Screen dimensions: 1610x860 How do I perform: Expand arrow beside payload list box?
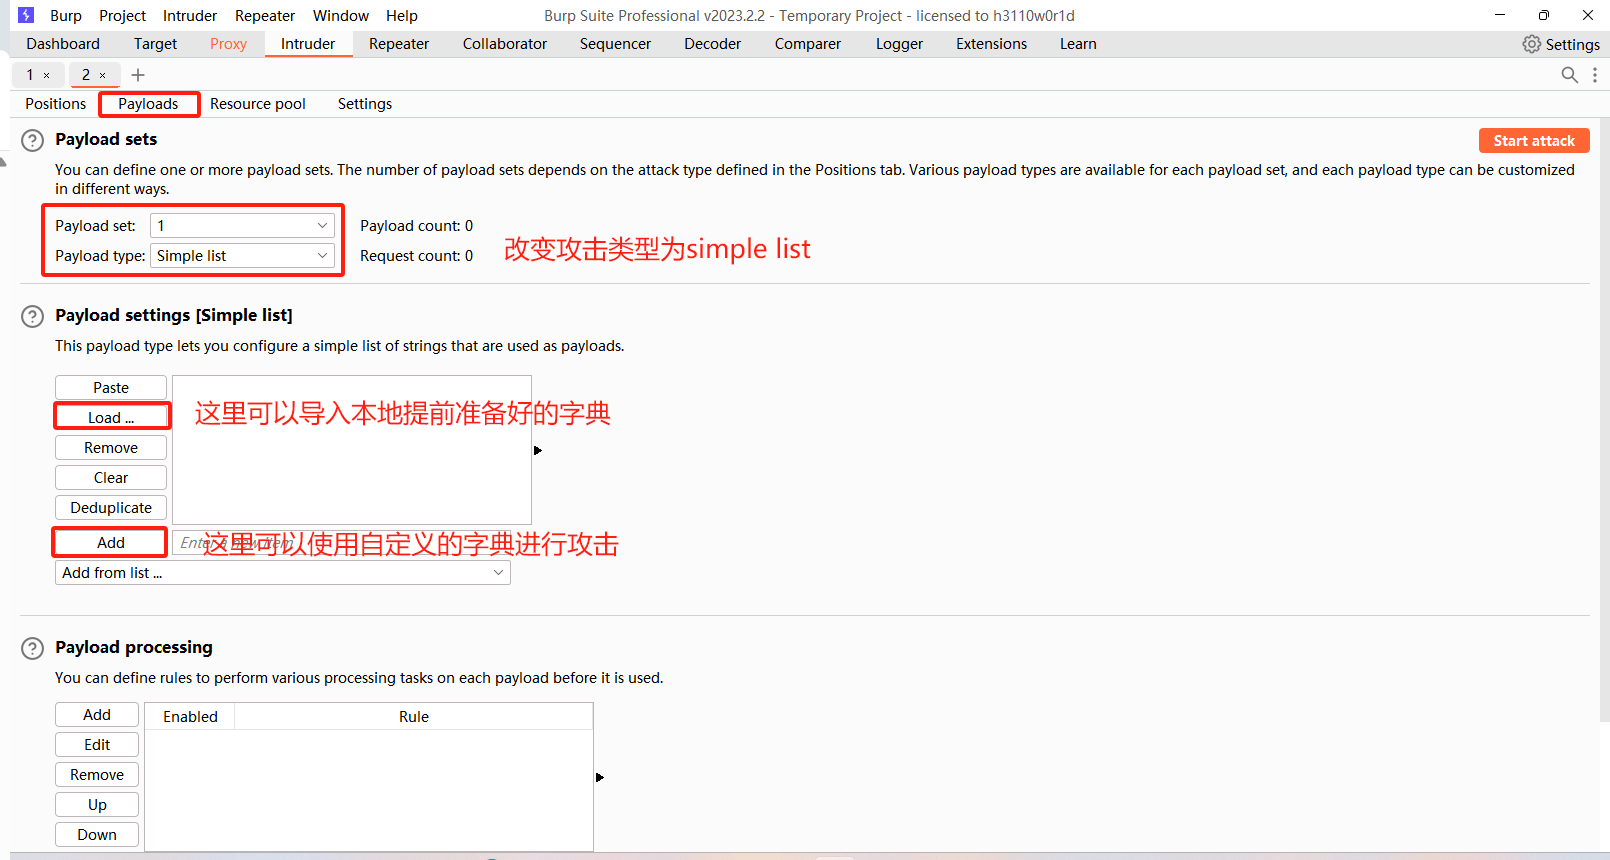538,451
